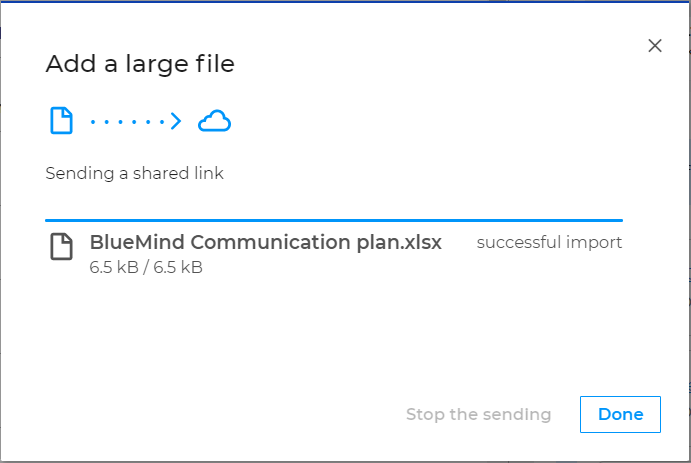The image size is (691, 463).
Task: Click the dimmed background beside the dialog
Action: tap(690, 220)
